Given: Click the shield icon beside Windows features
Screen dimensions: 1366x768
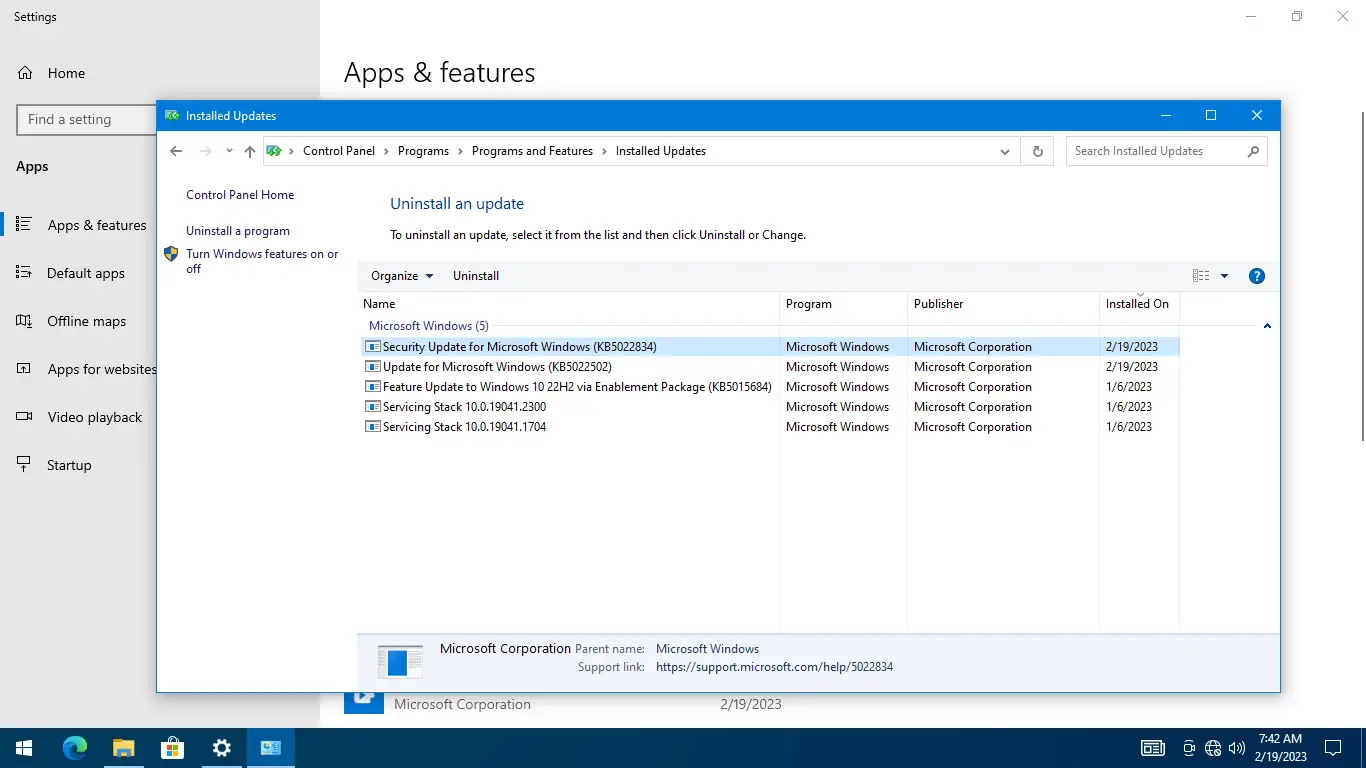Looking at the screenshot, I should tap(171, 254).
